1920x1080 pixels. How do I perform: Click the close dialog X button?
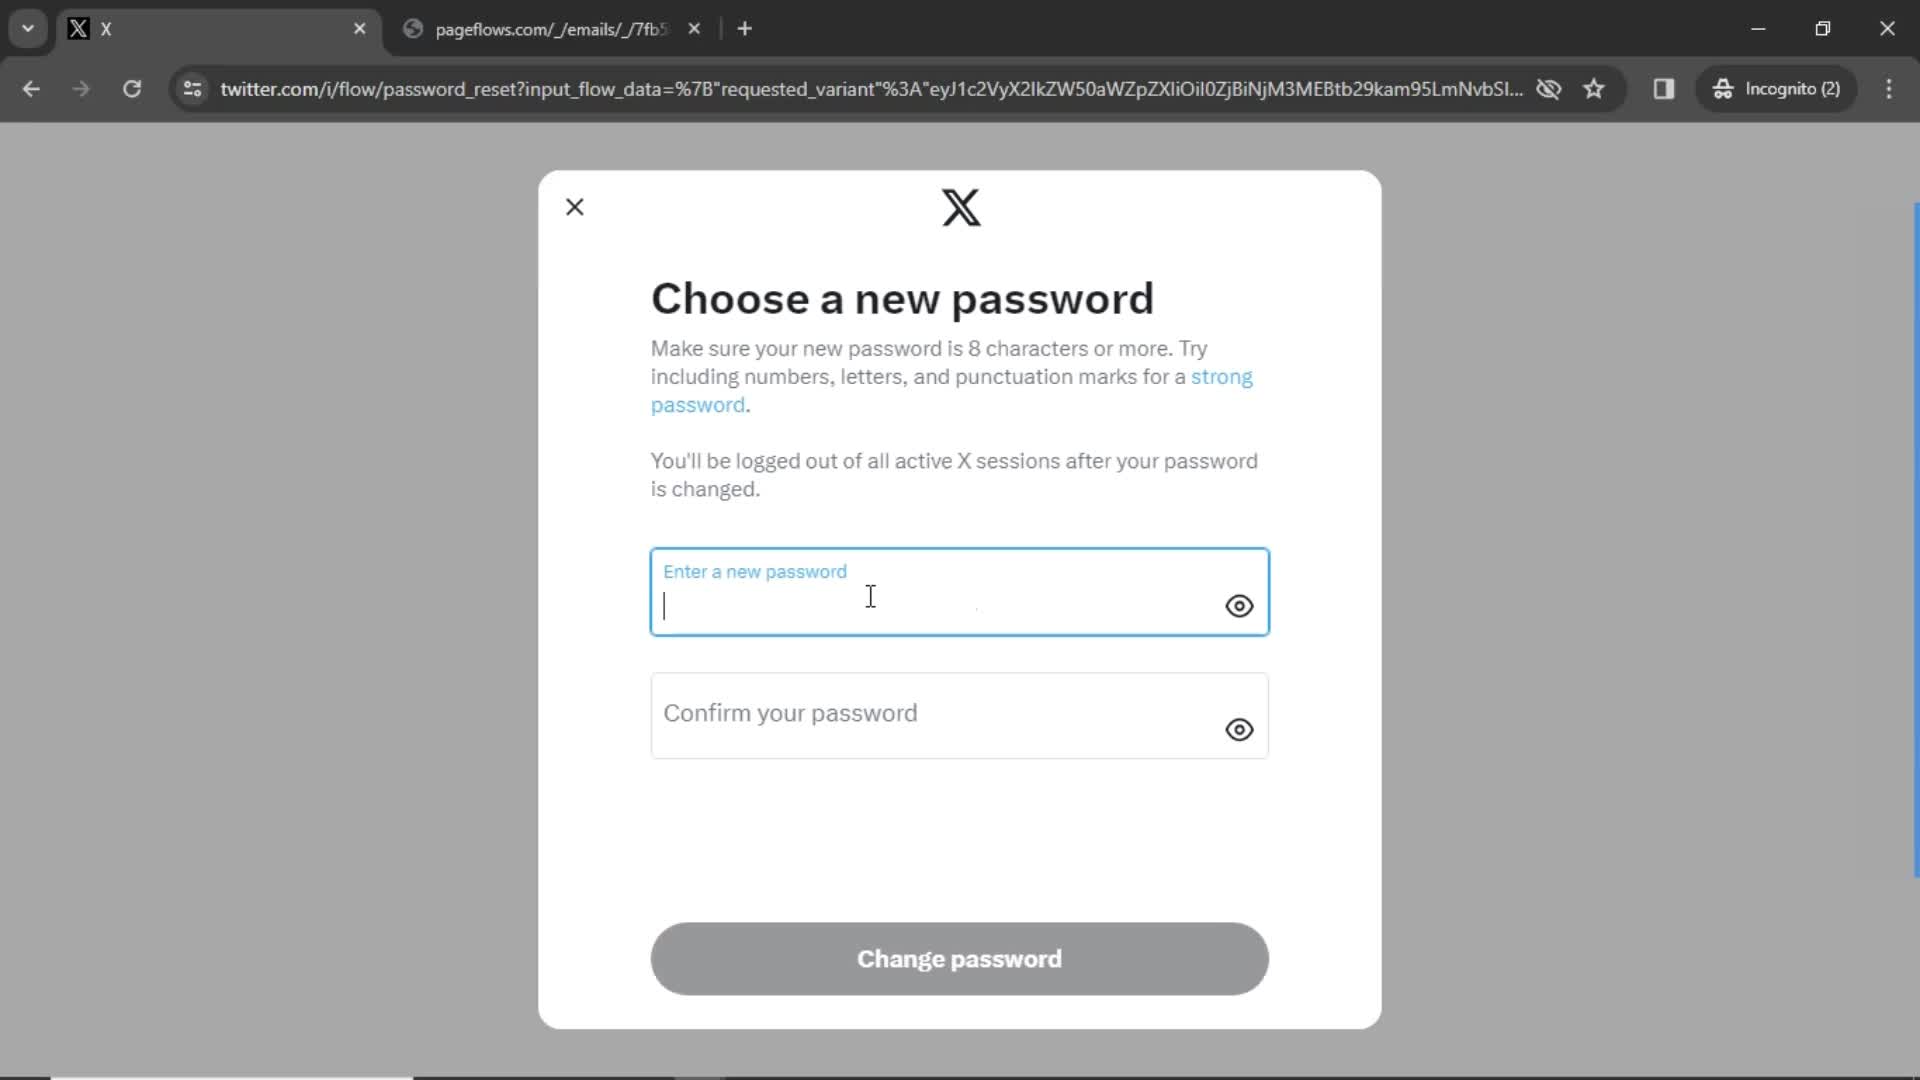point(574,206)
